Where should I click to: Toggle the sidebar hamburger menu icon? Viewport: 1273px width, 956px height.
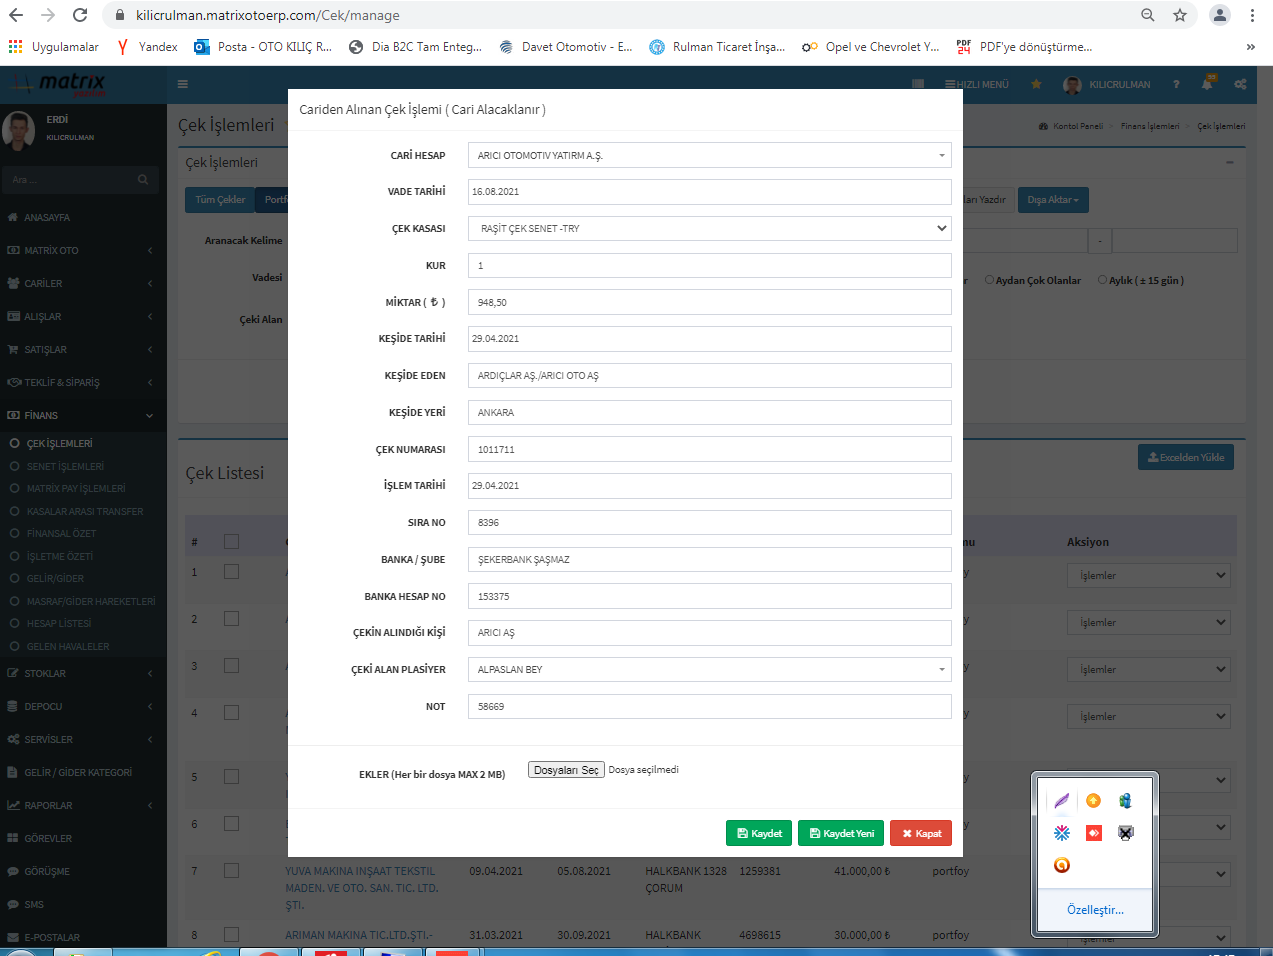pyautogui.click(x=183, y=85)
